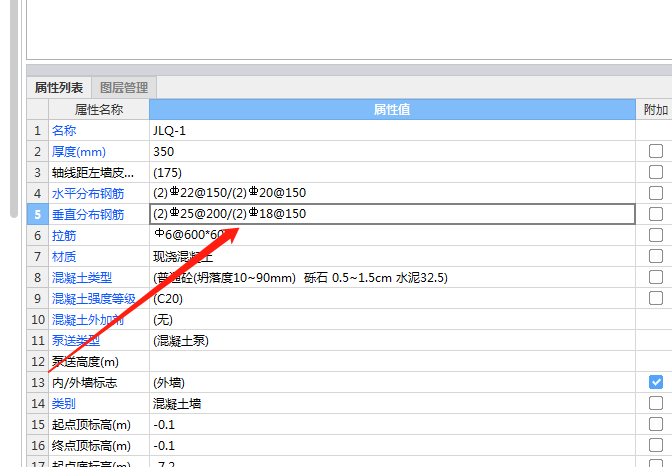Click the 水平分布钢筋 property name
672x467 pixels.
point(88,193)
